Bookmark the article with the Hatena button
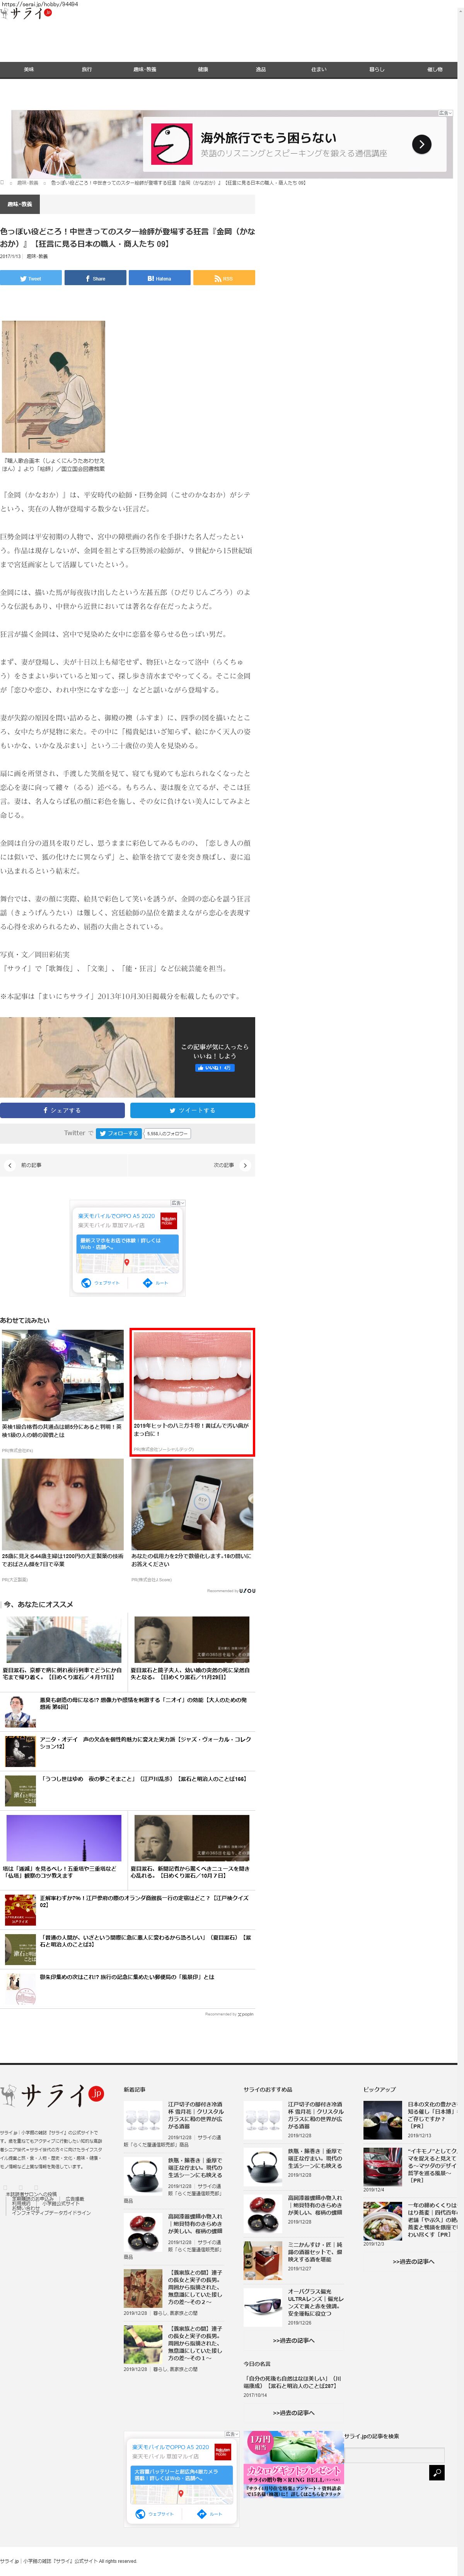 click(x=159, y=278)
